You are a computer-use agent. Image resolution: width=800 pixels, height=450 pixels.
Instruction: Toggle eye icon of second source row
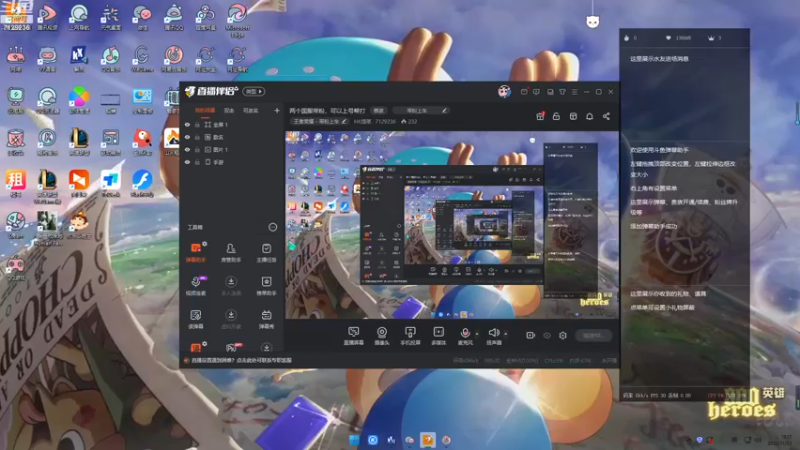pyautogui.click(x=187, y=137)
